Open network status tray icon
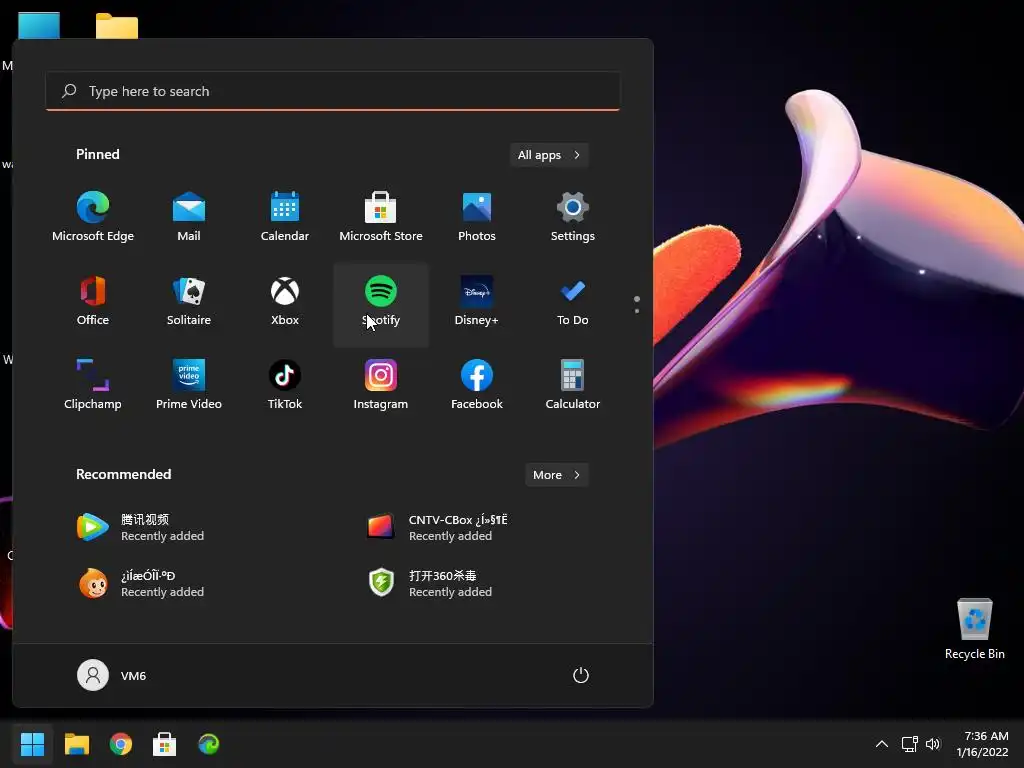 click(909, 744)
